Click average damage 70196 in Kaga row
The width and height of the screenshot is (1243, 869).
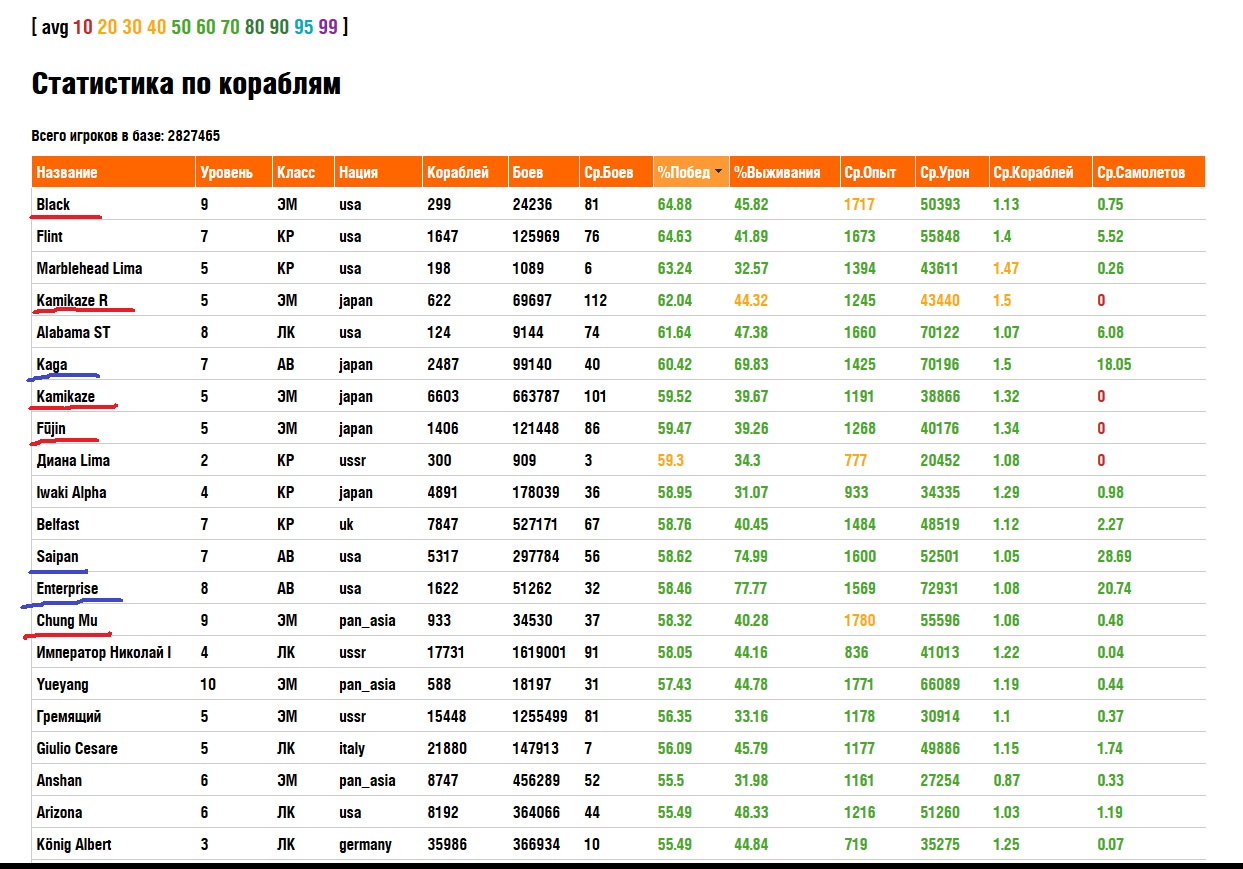pyautogui.click(x=940, y=364)
